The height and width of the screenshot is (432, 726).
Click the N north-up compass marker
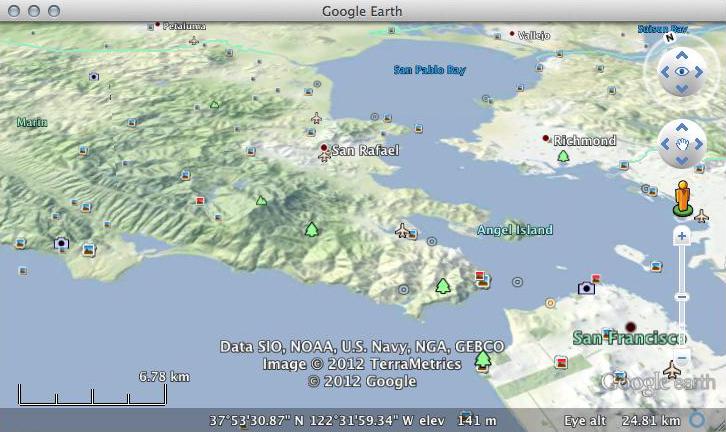669,38
